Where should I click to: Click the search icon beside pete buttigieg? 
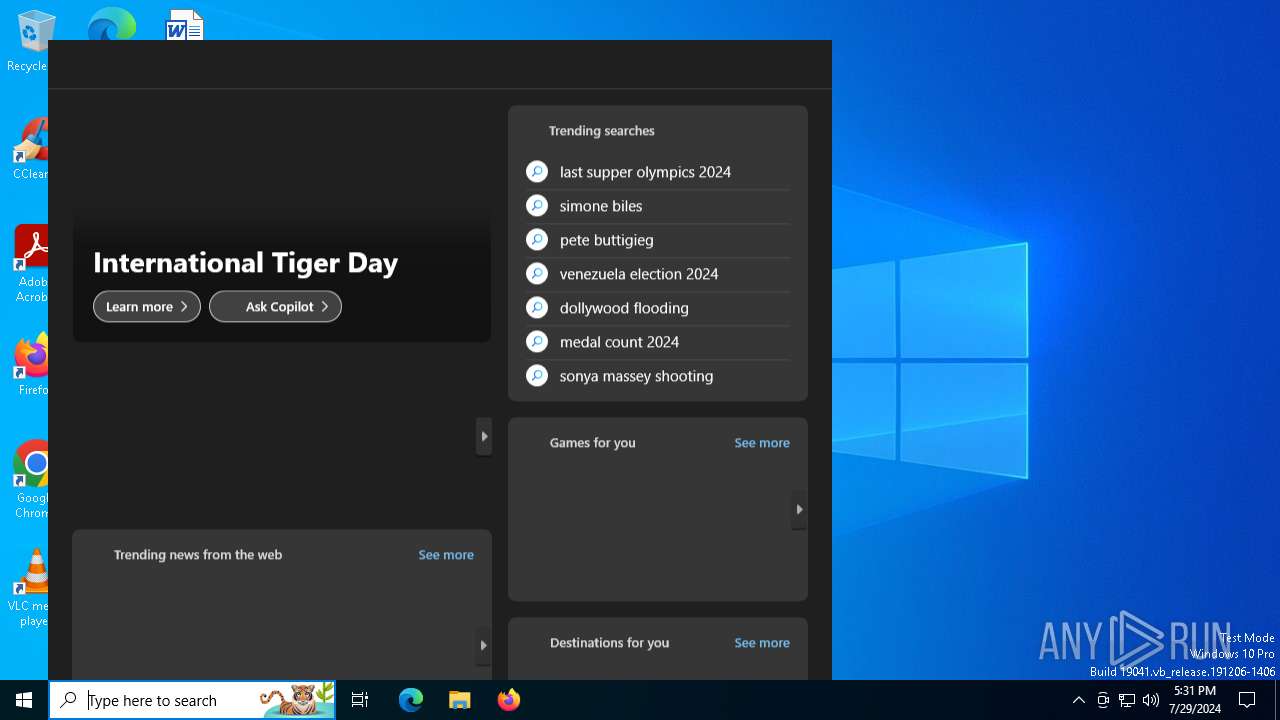537,240
